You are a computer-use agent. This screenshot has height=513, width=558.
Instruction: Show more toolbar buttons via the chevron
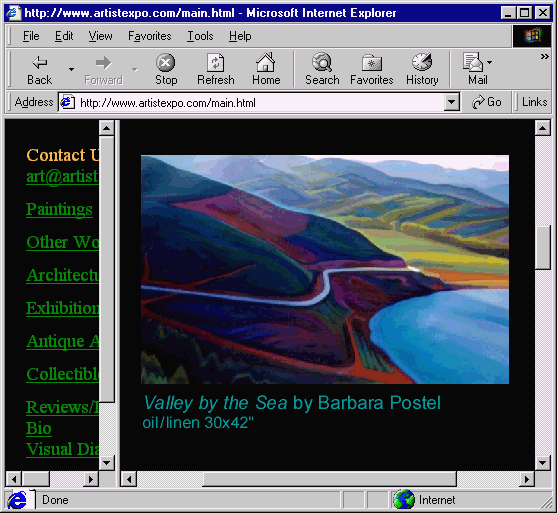tap(544, 56)
